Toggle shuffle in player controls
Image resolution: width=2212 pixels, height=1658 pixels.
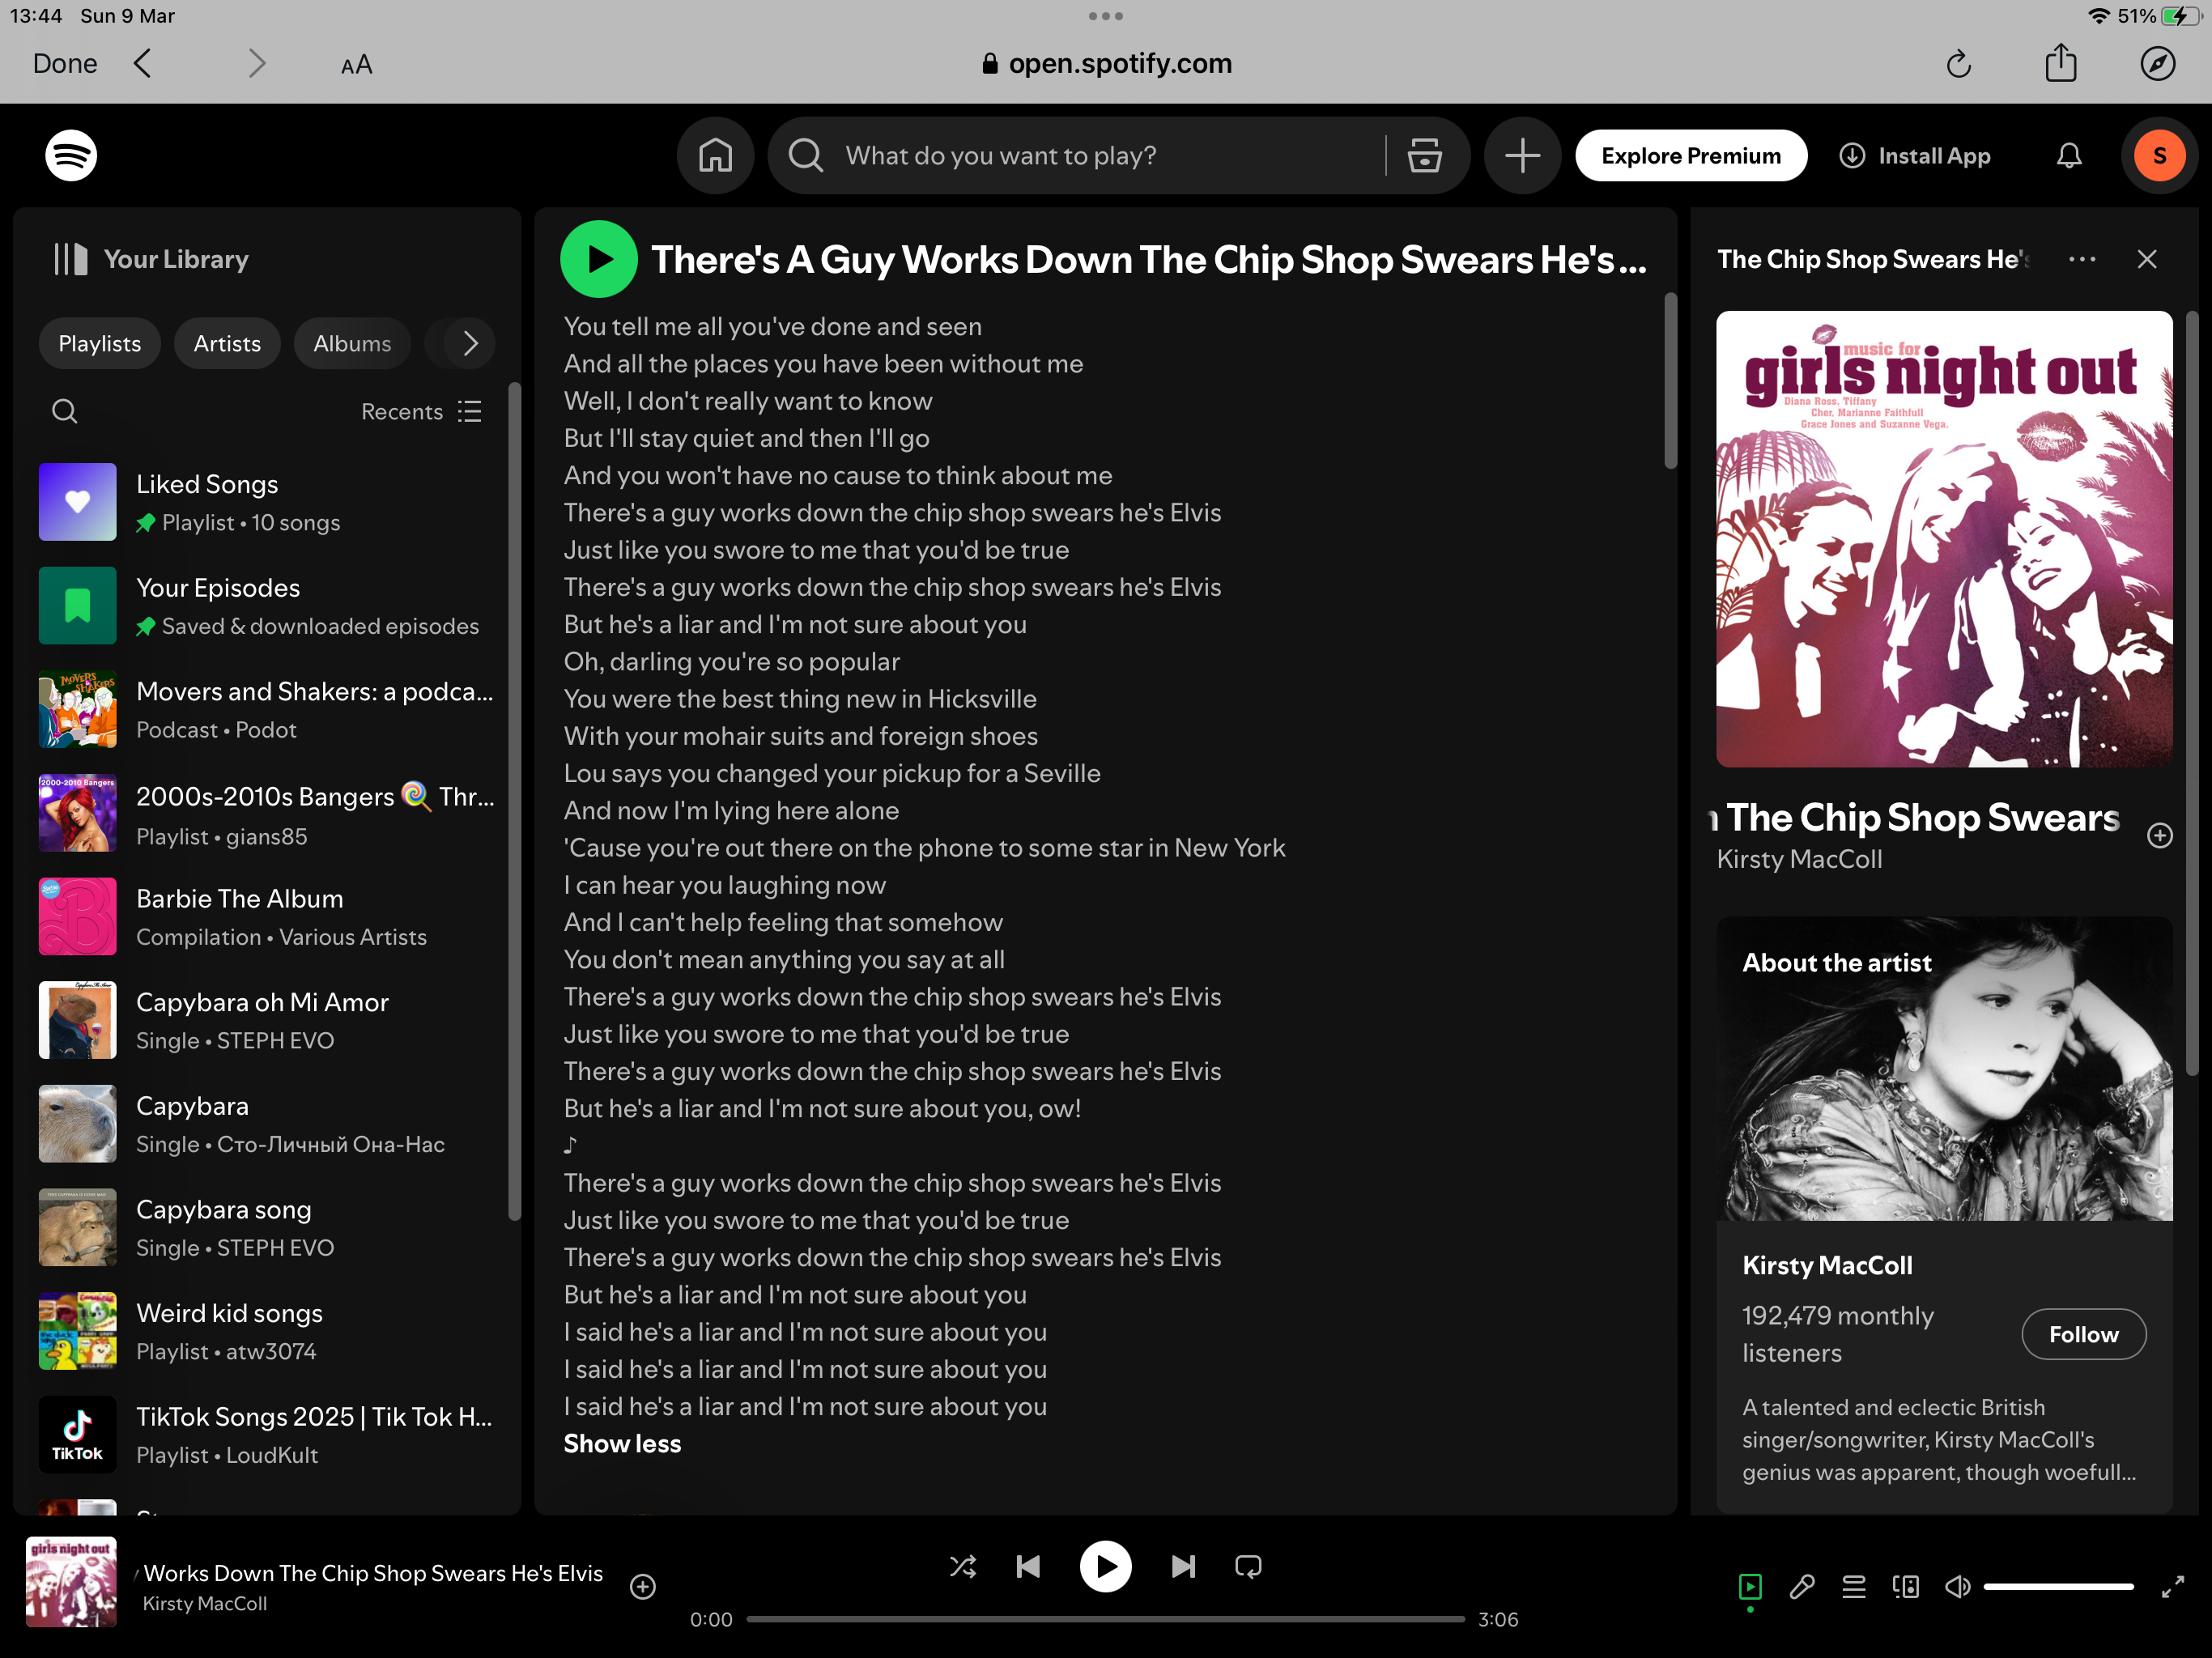(x=963, y=1566)
